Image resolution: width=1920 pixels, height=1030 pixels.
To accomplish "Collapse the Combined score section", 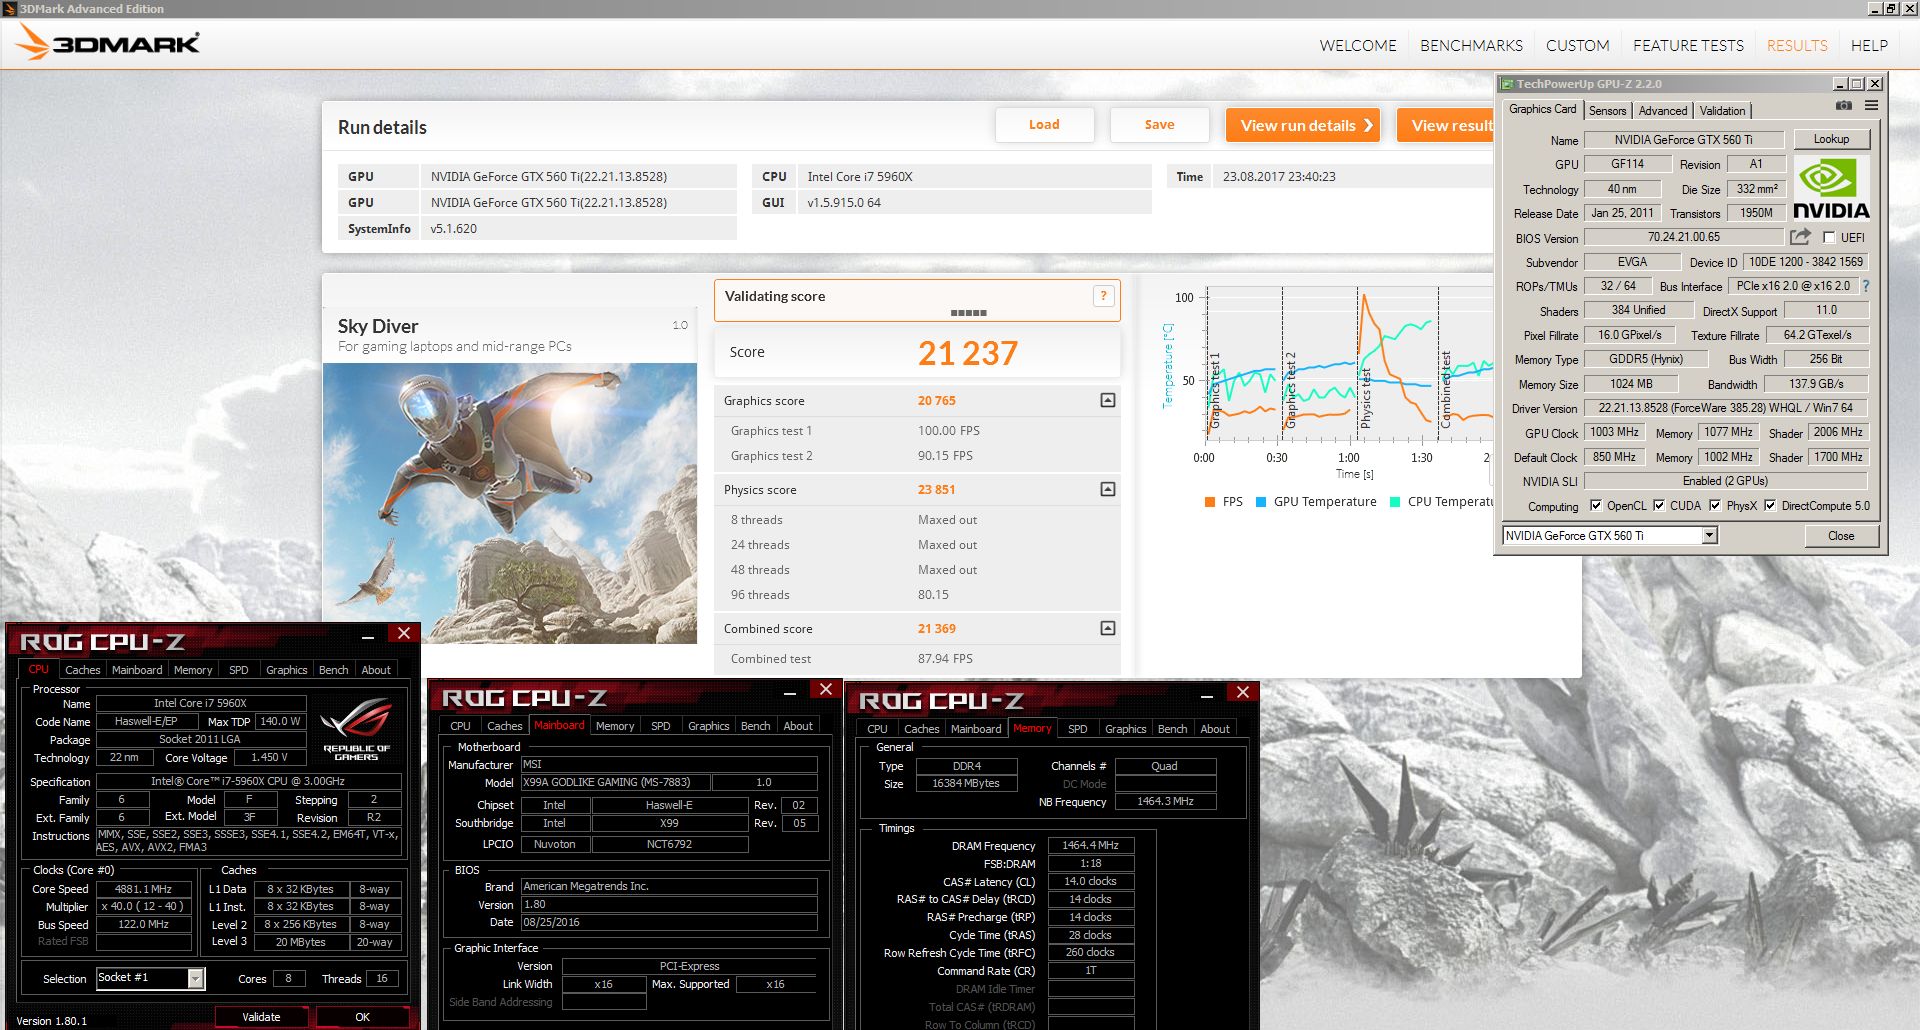I will point(1108,628).
